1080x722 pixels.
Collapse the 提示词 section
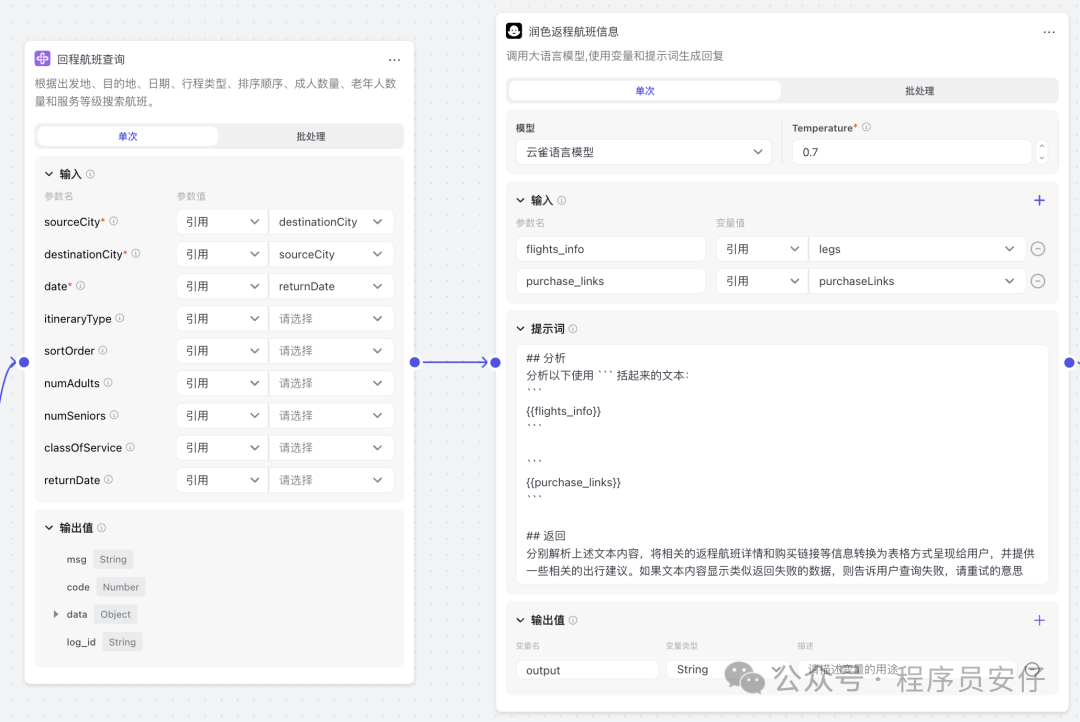tap(521, 329)
